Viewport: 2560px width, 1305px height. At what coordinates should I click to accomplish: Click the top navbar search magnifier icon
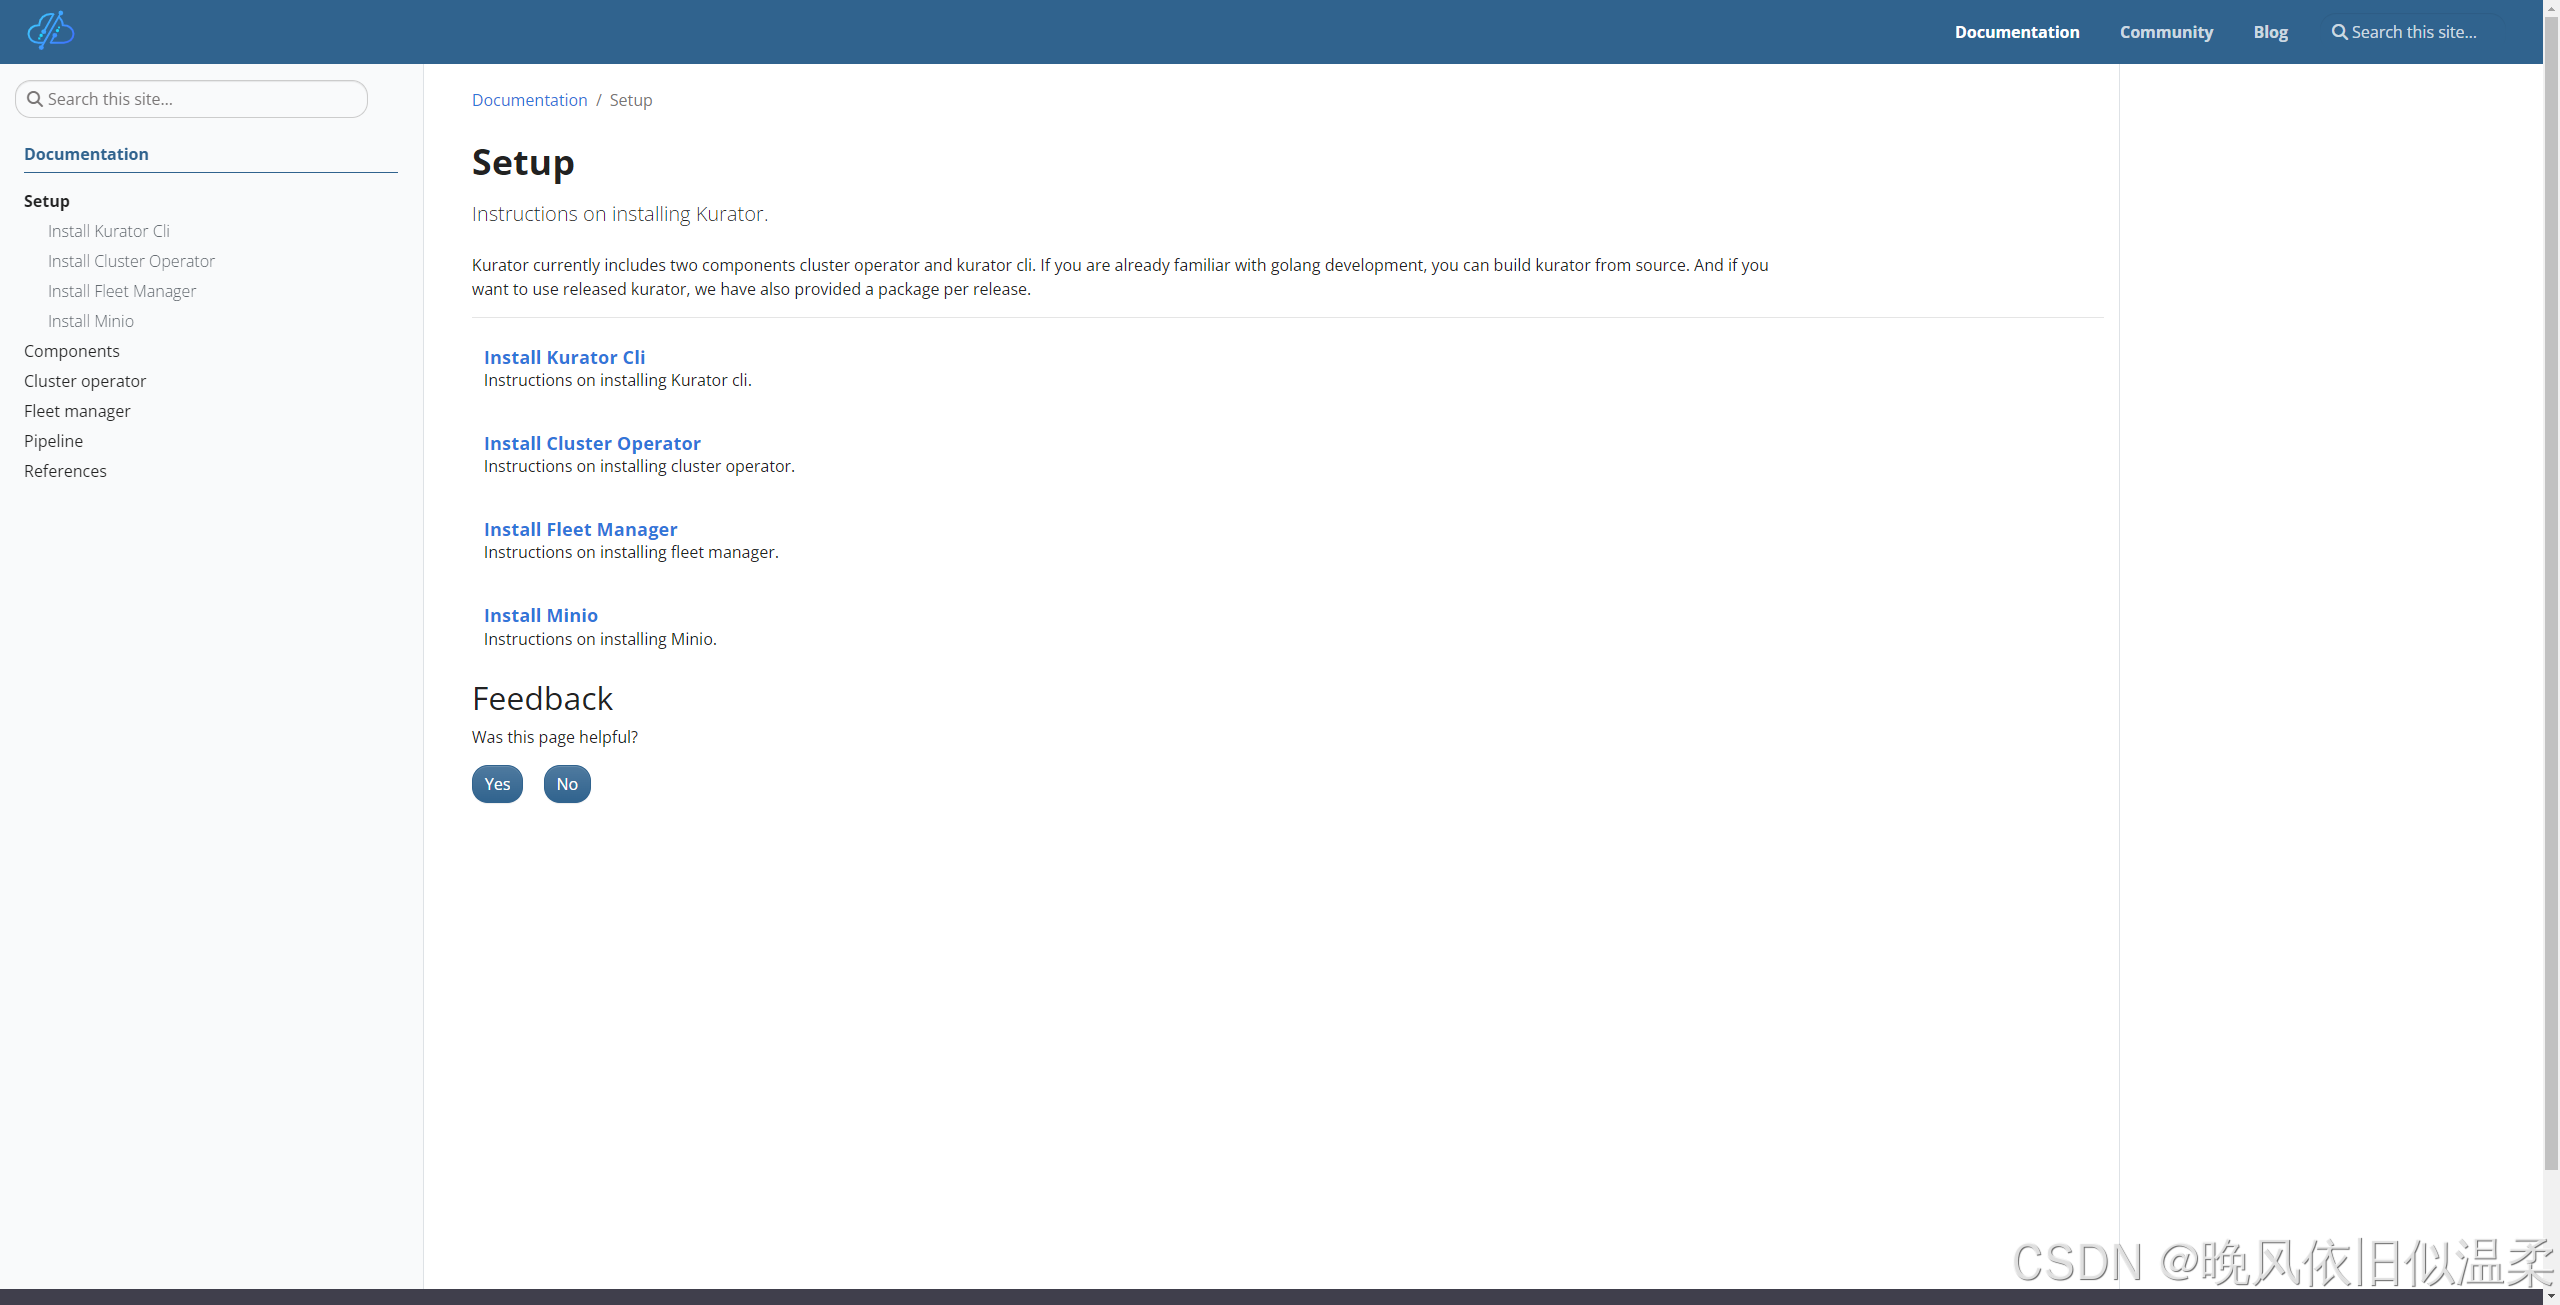2339,32
